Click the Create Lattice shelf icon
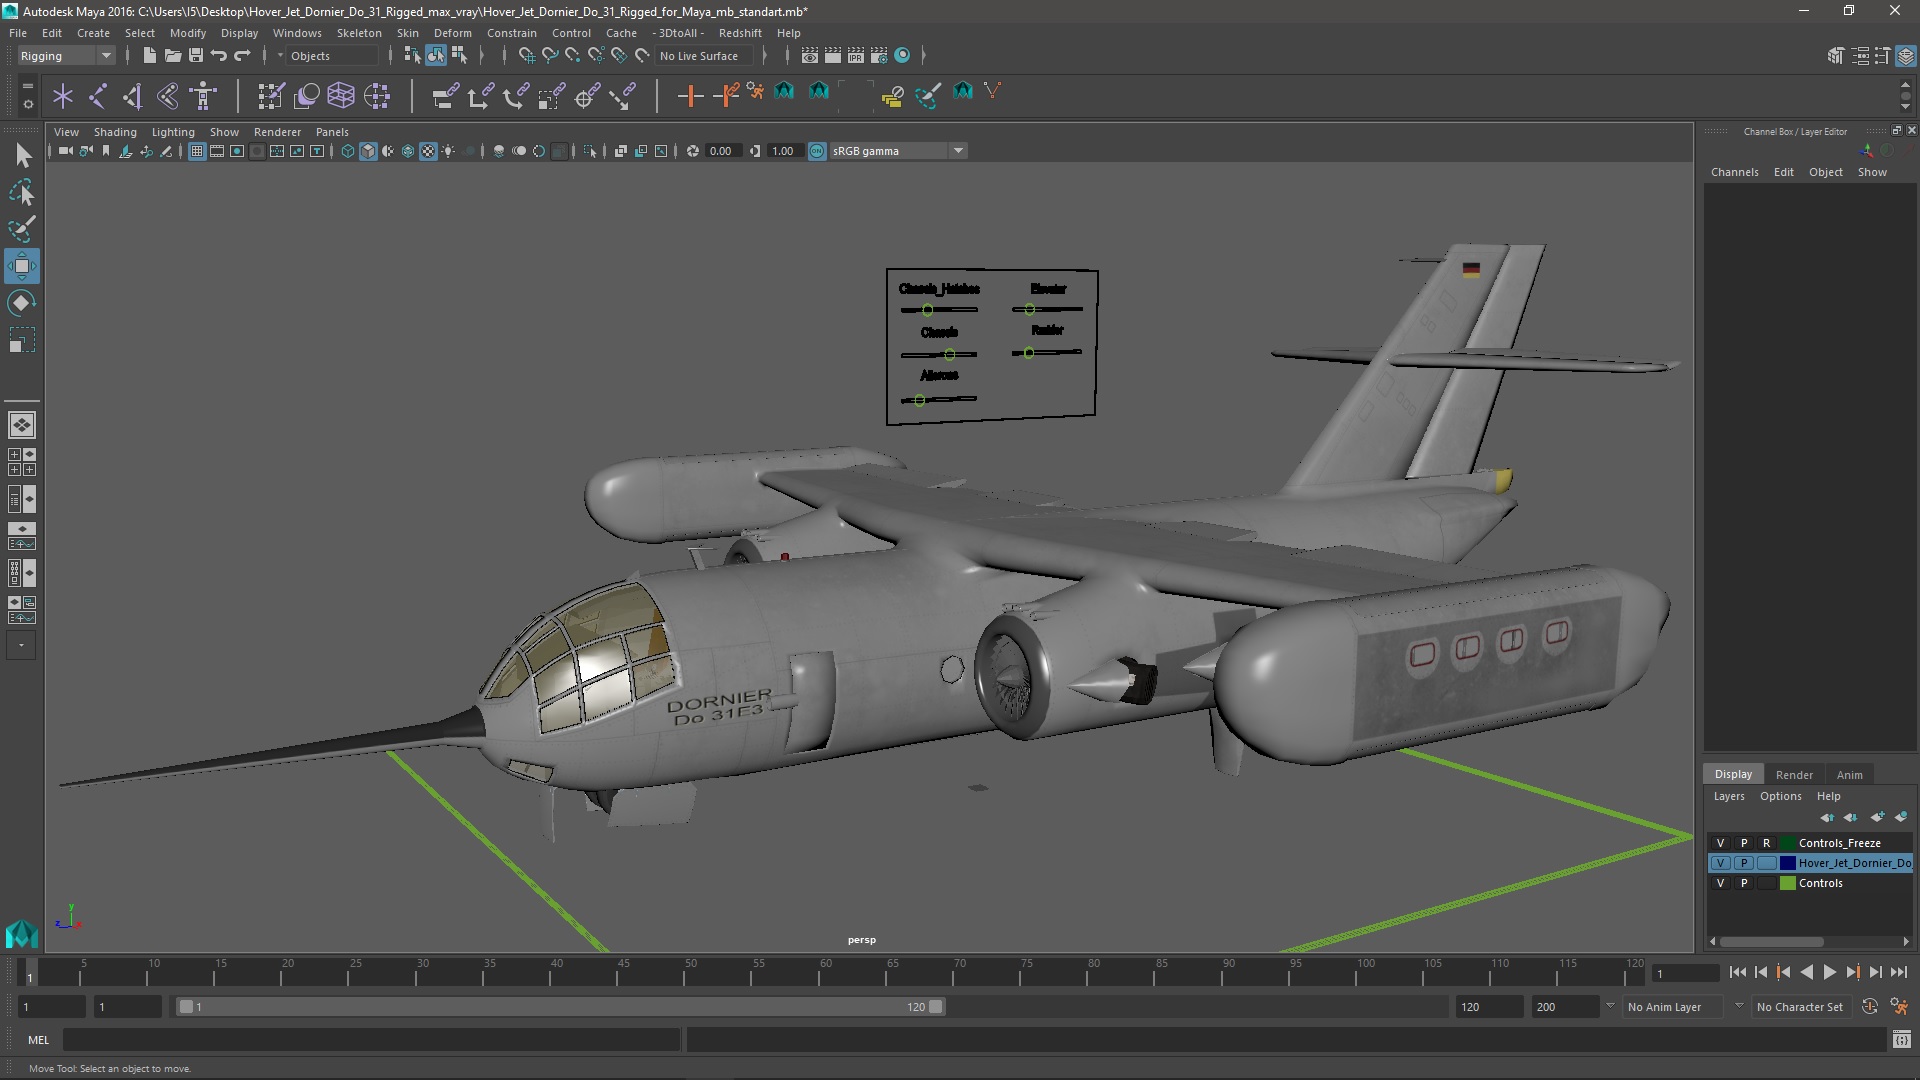 (x=341, y=96)
